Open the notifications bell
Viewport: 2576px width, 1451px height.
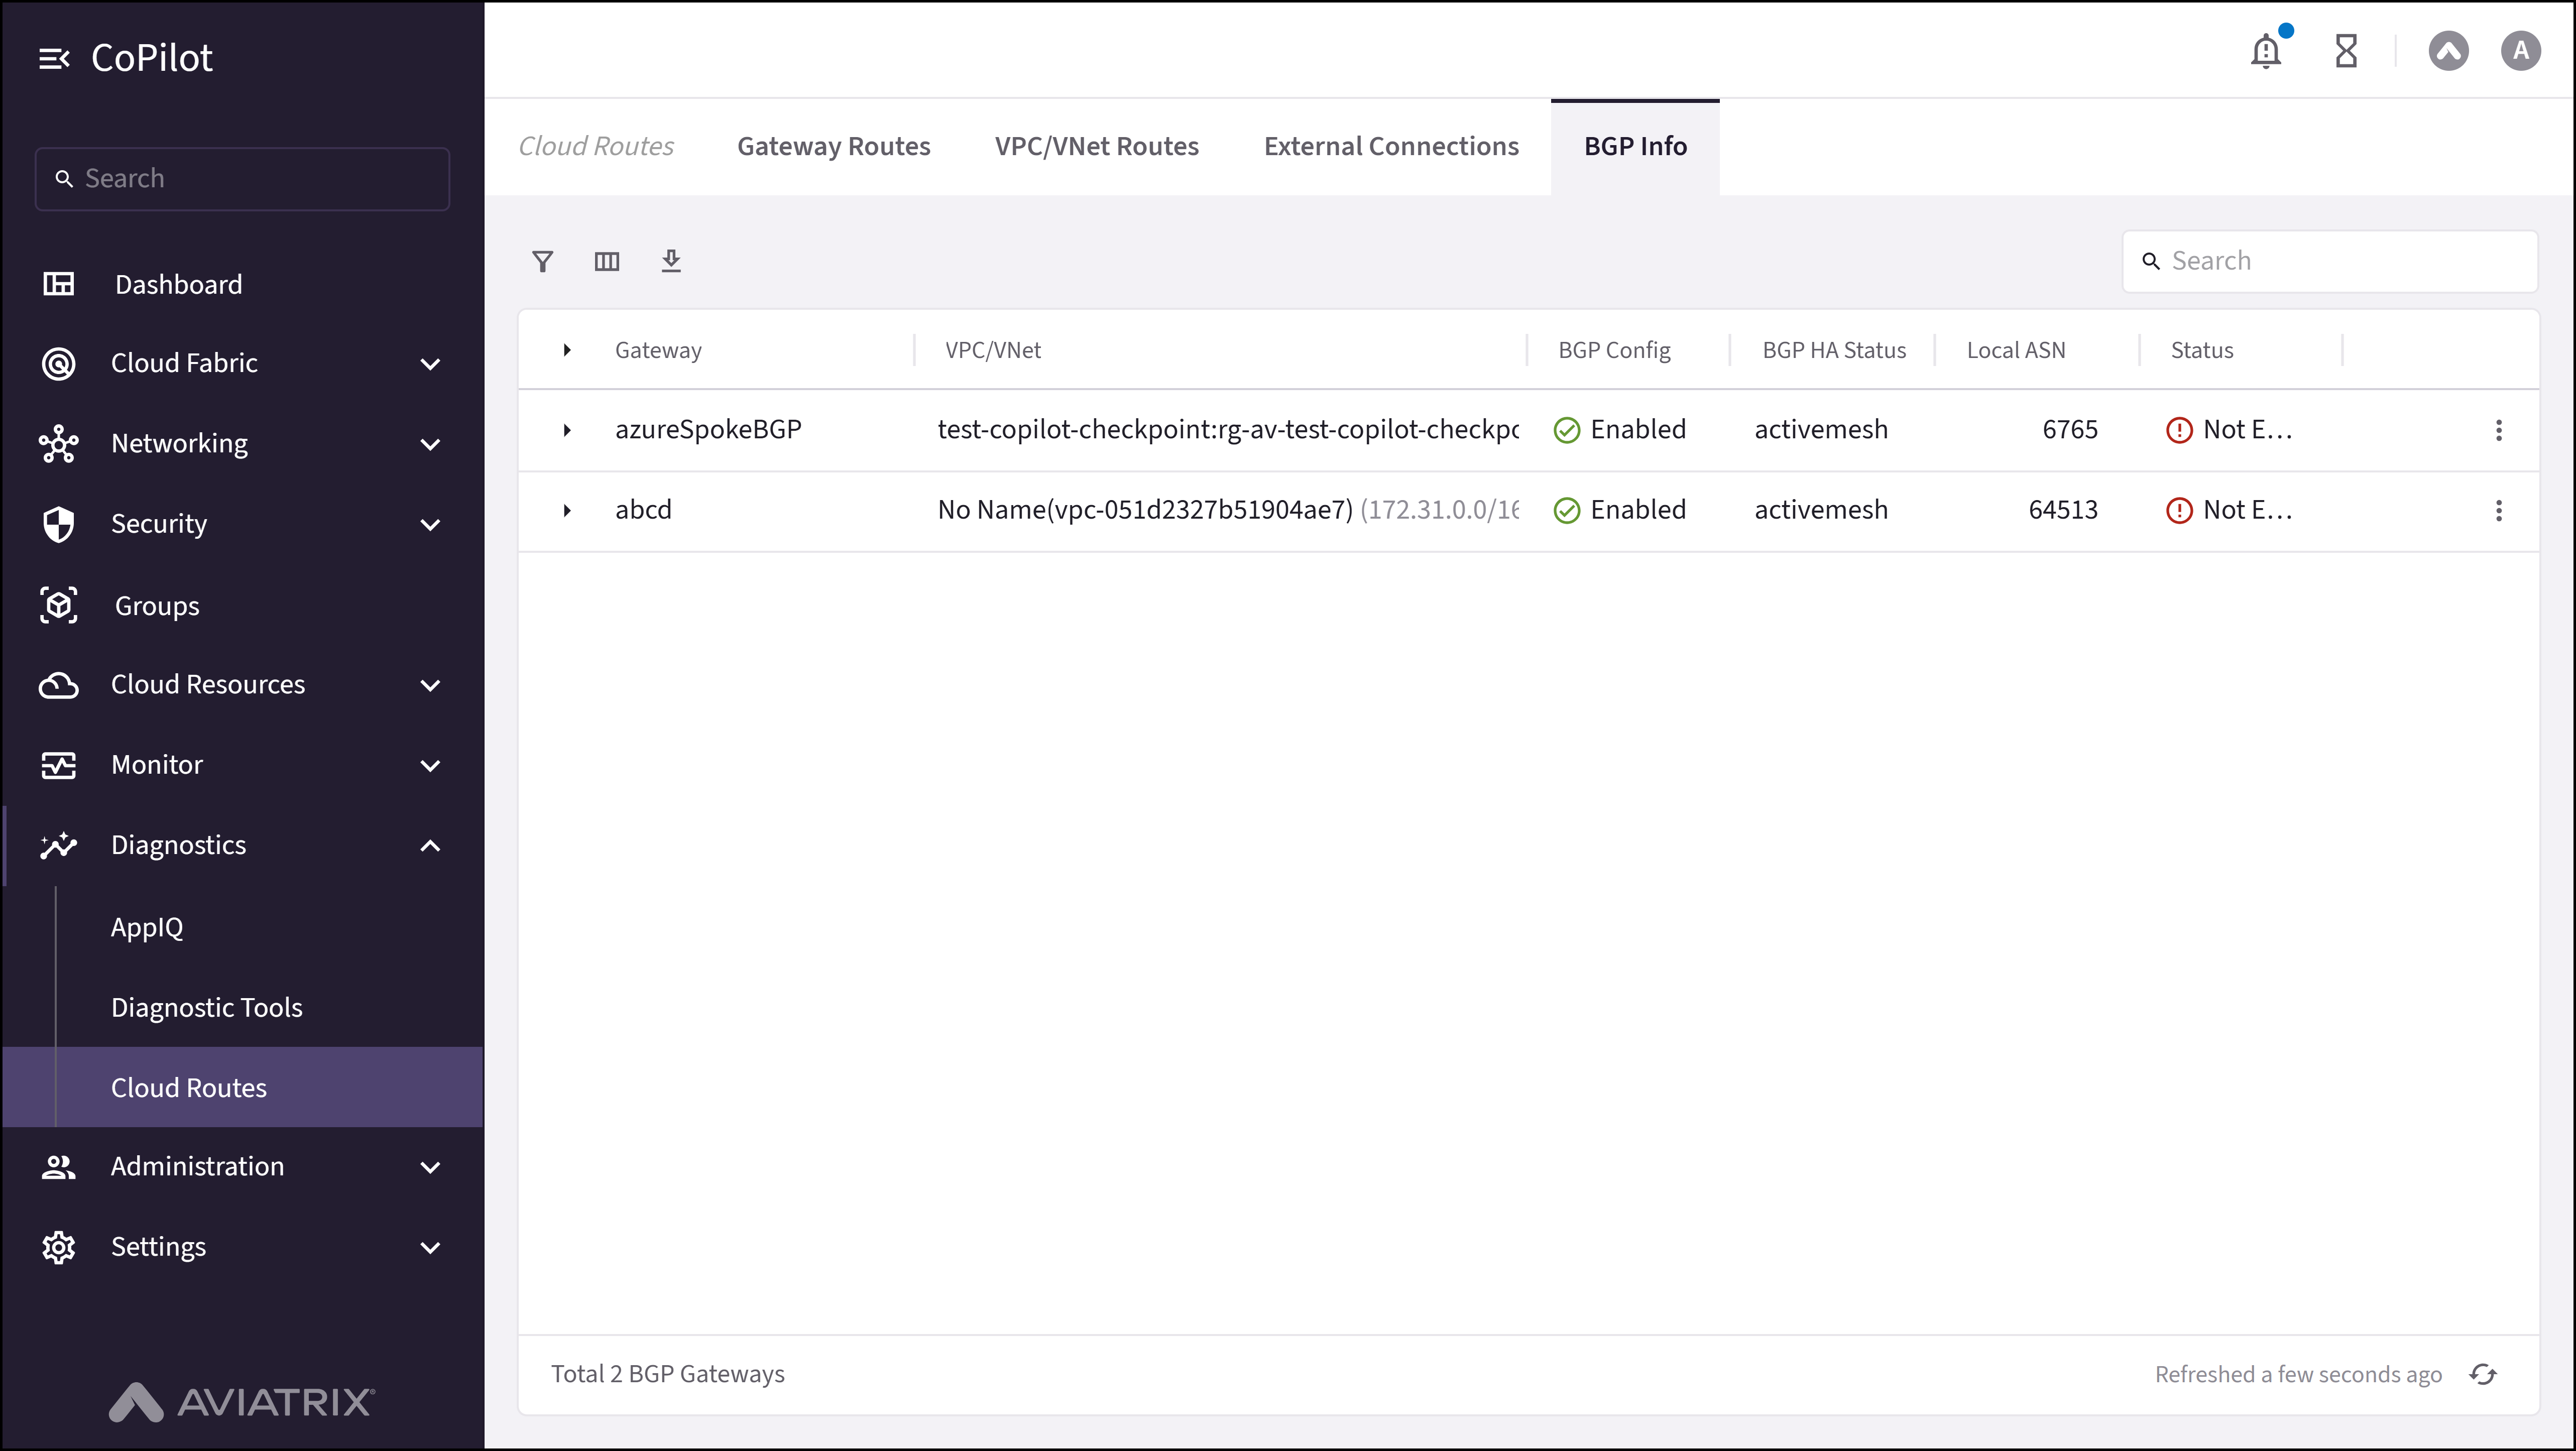point(2266,51)
